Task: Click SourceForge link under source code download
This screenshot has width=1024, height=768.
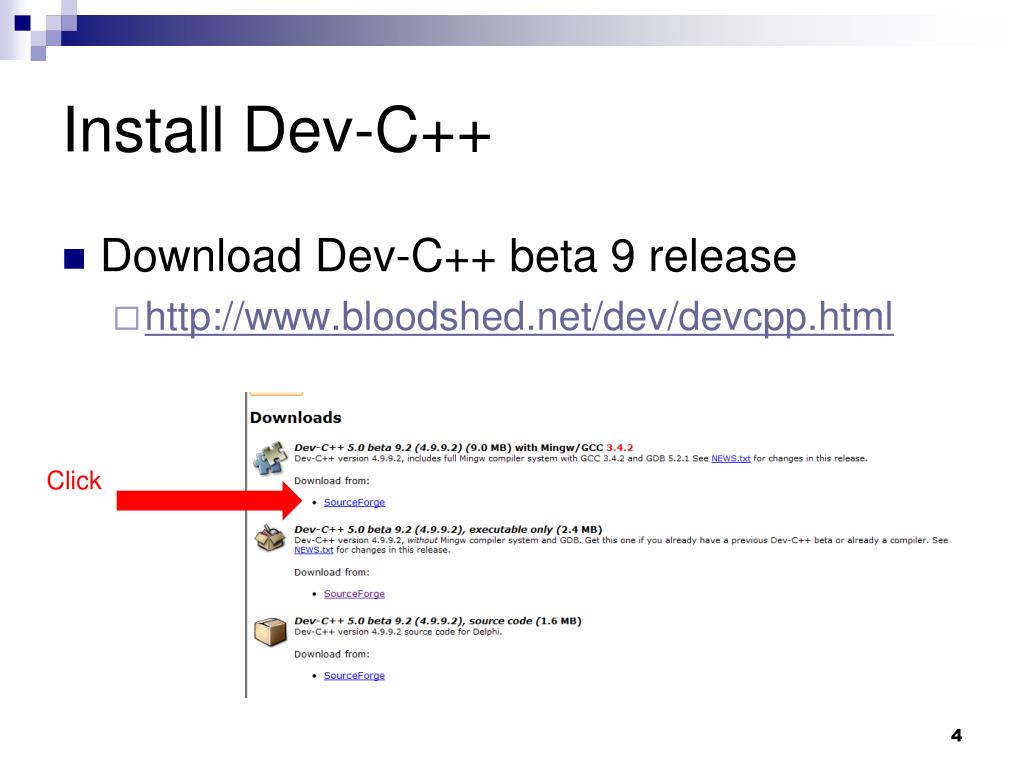Action: [354, 675]
